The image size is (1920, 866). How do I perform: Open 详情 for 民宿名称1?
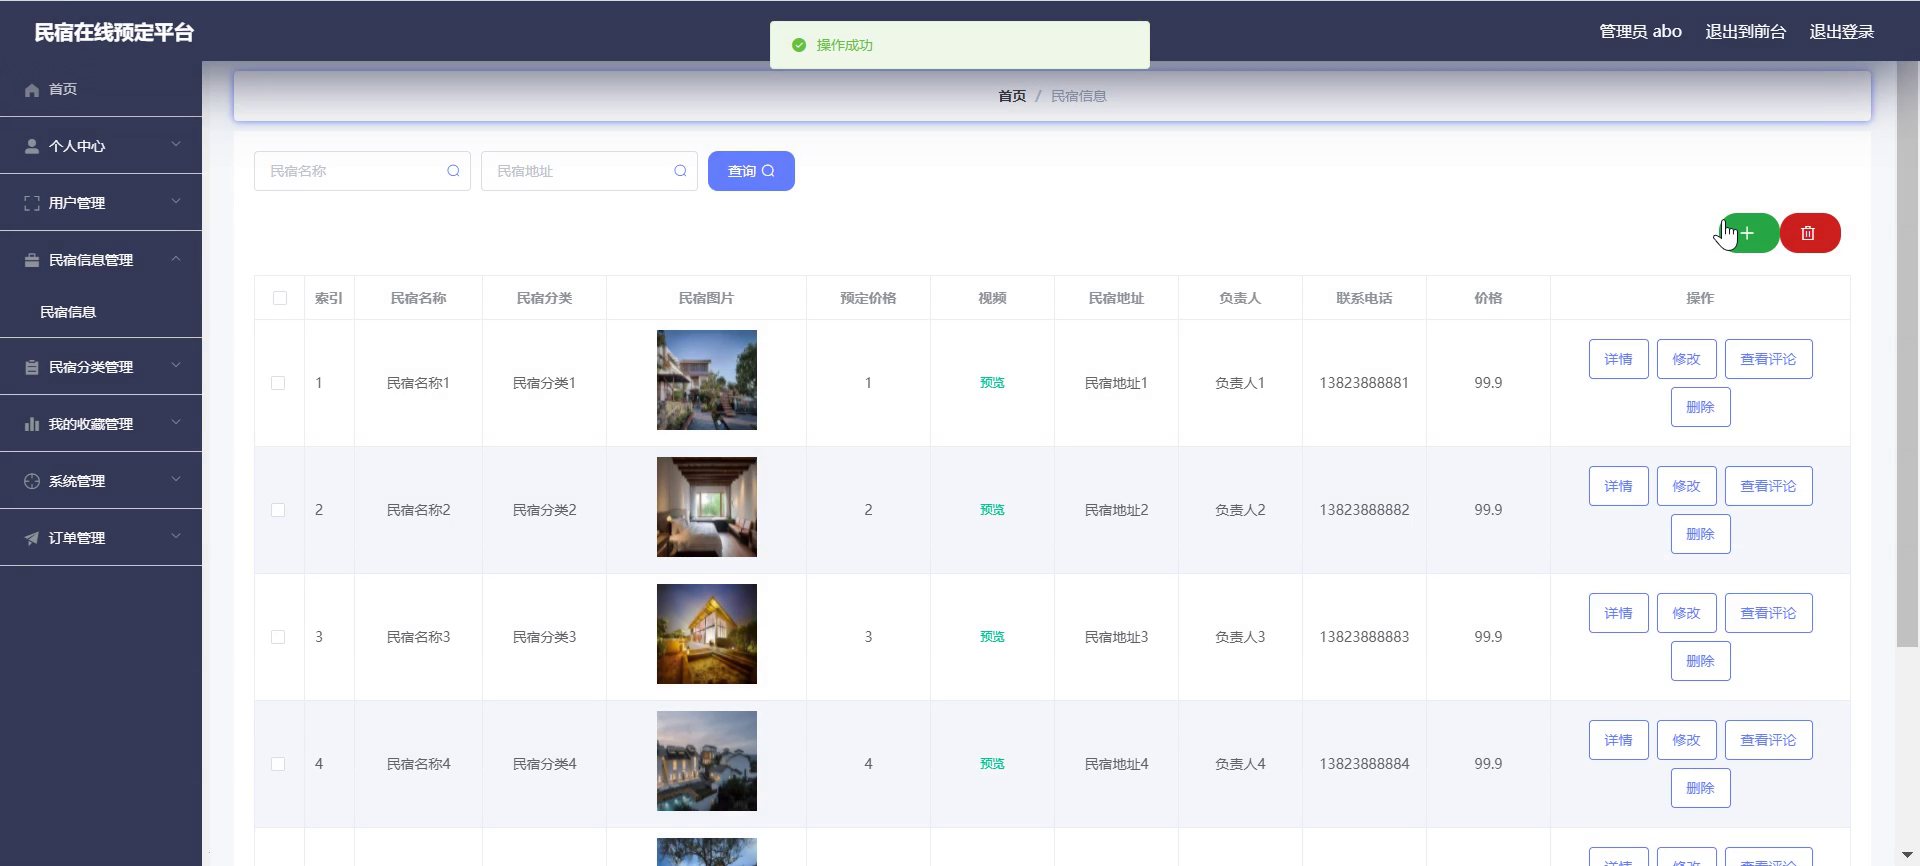click(x=1618, y=359)
